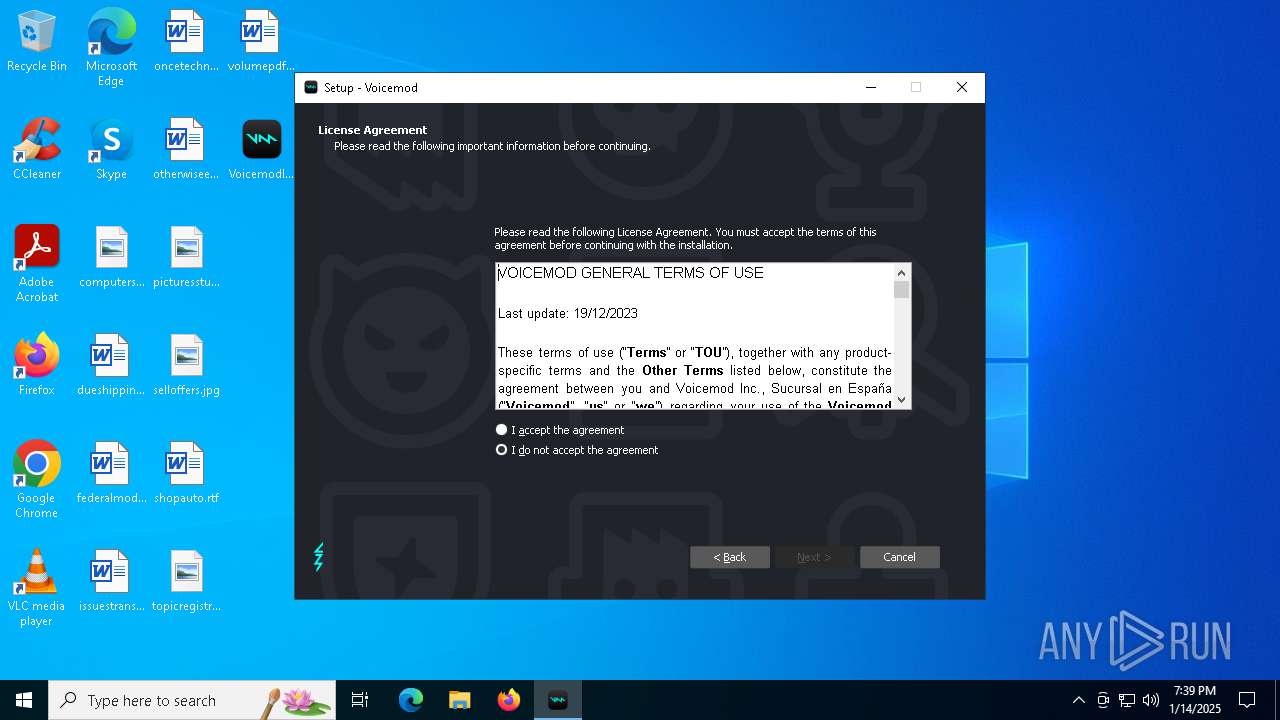Click license scrollbar down arrow

click(x=902, y=400)
